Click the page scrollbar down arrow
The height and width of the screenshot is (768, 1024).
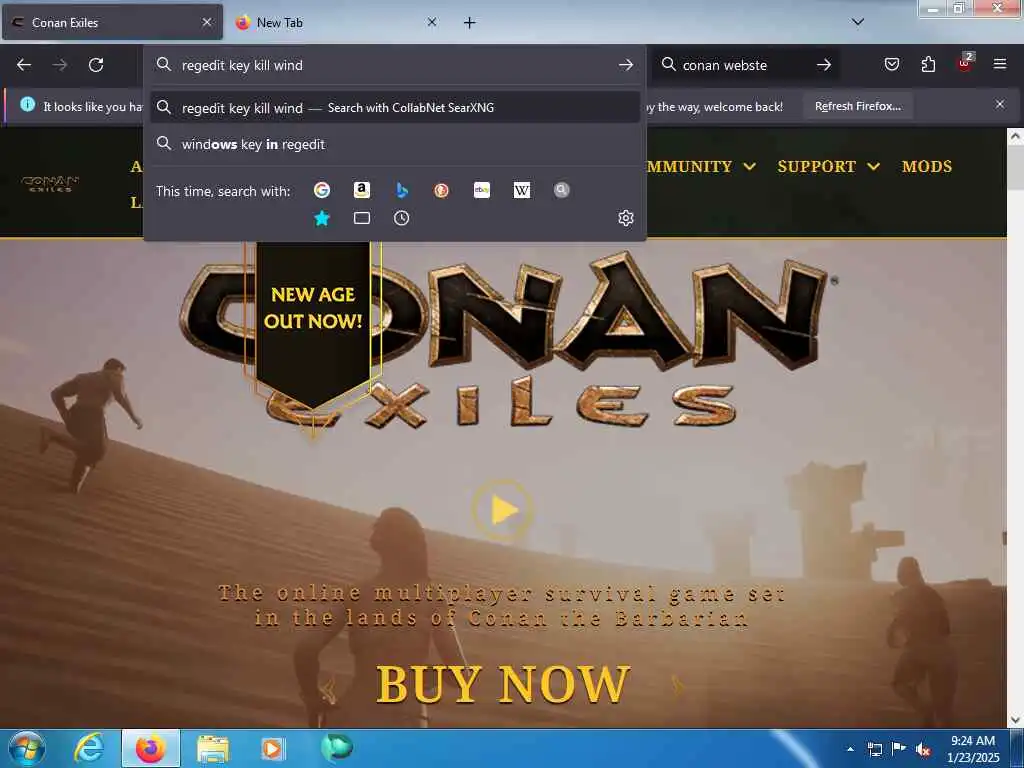pyautogui.click(x=1015, y=720)
